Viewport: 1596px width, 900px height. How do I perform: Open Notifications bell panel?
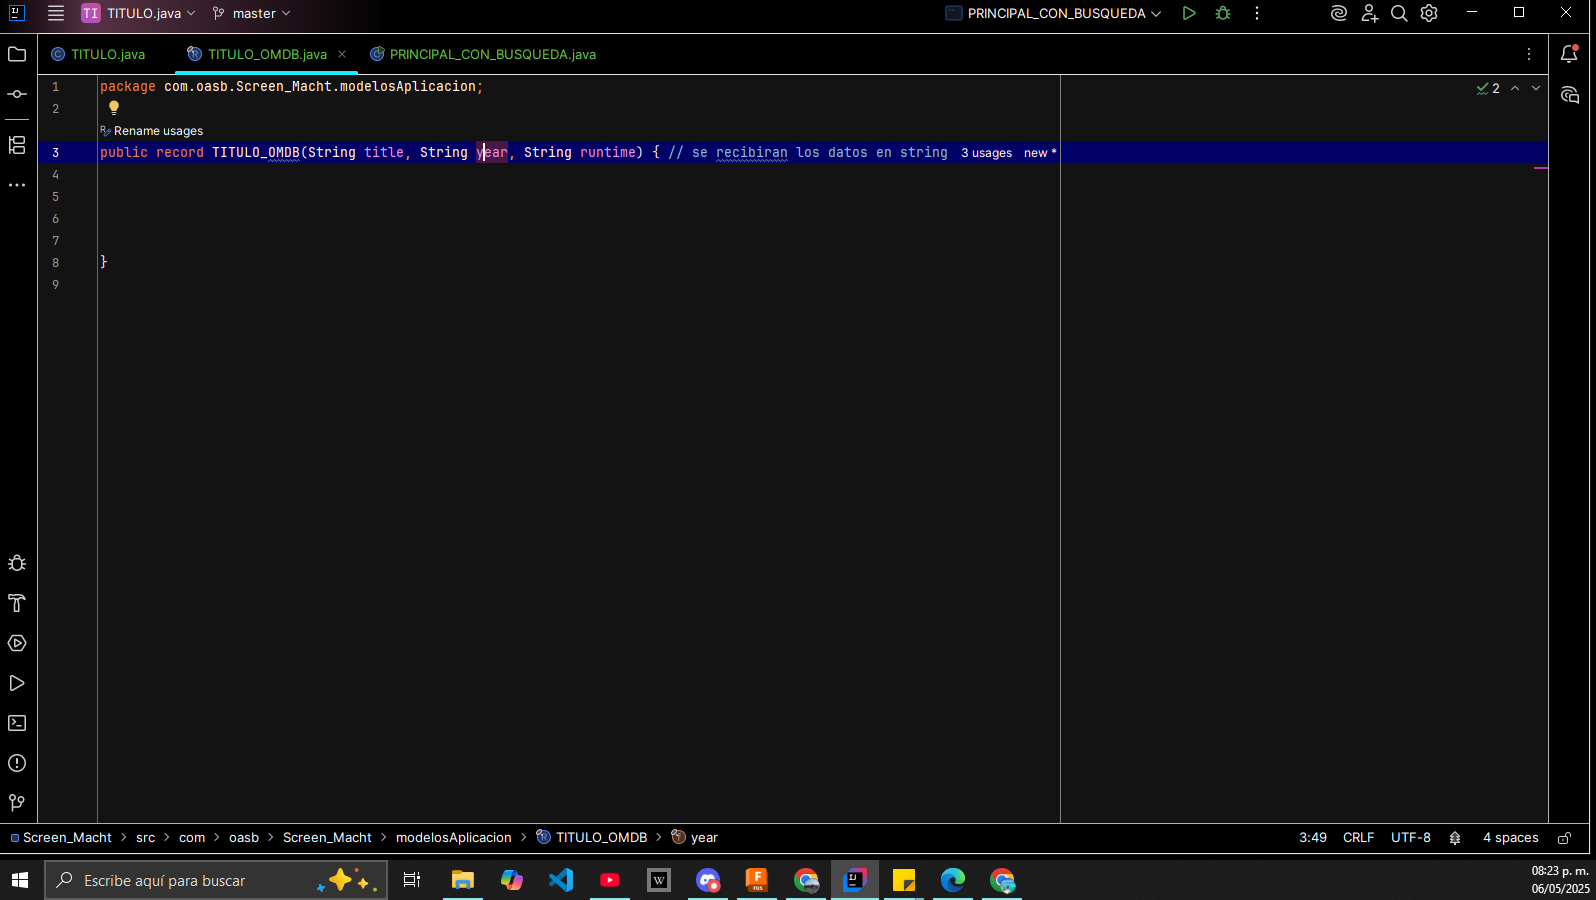(1569, 54)
